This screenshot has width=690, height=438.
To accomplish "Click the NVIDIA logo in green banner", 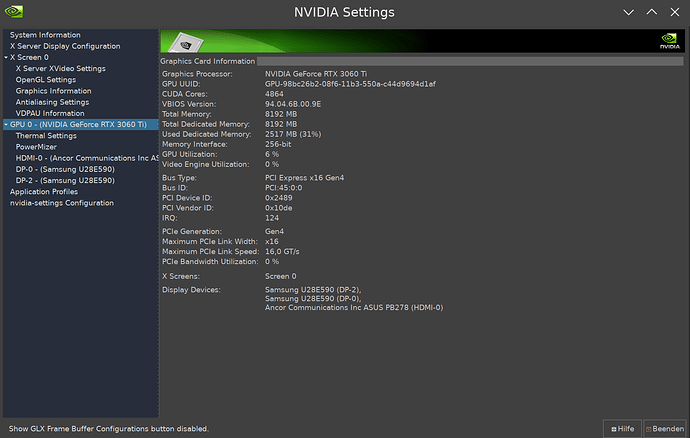I will pos(669,41).
